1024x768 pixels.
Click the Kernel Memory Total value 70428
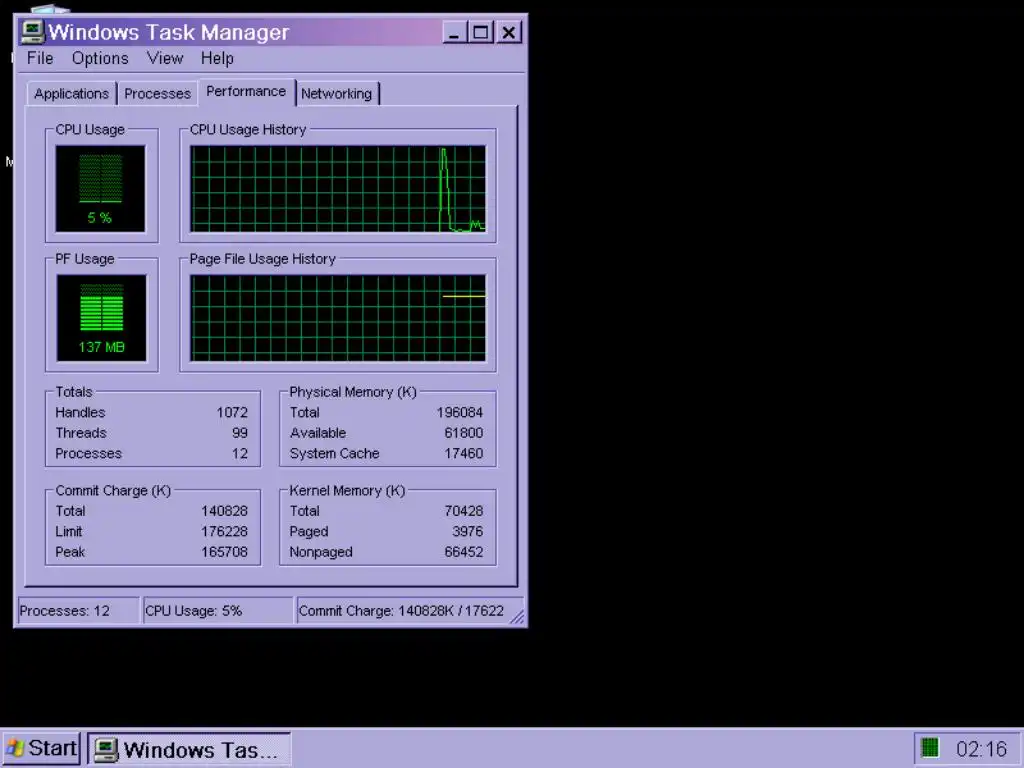(464, 511)
